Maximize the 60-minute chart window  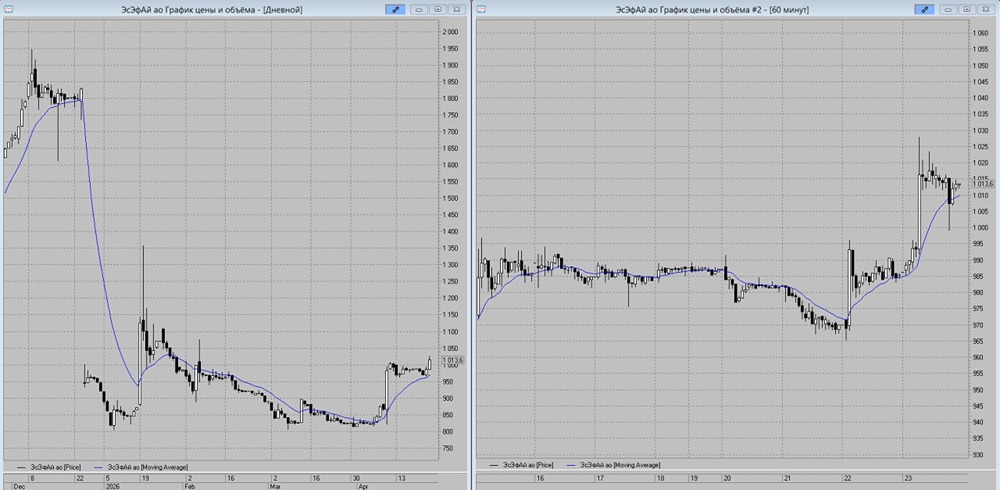pos(967,10)
